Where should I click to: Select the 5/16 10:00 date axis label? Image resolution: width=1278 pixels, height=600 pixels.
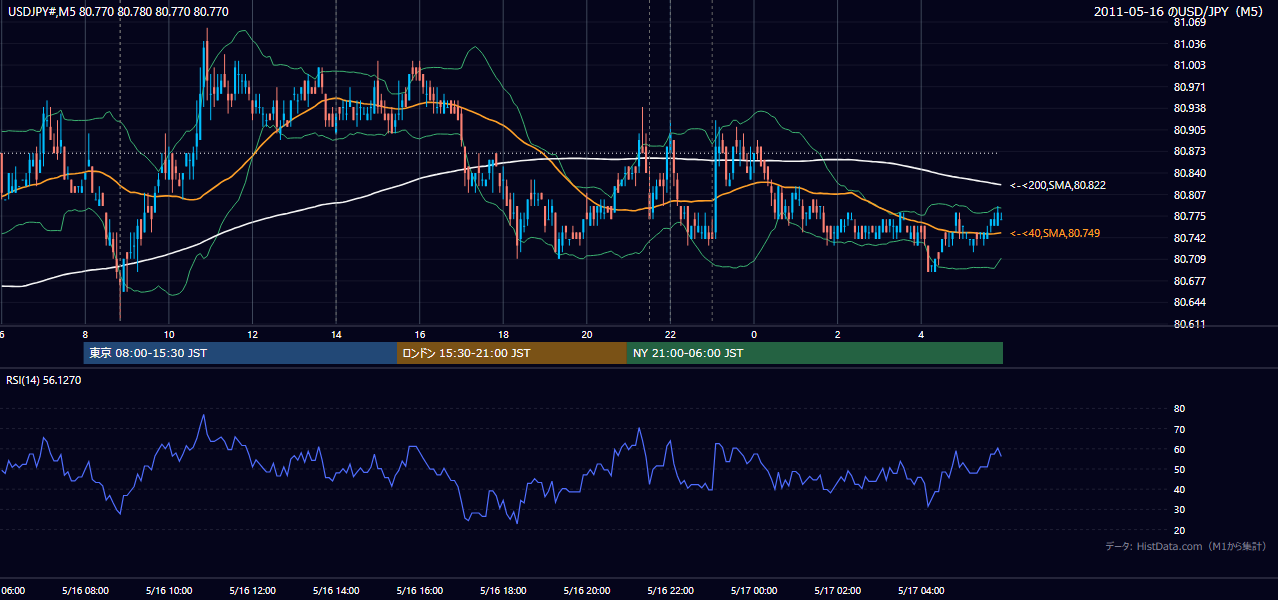click(x=167, y=591)
